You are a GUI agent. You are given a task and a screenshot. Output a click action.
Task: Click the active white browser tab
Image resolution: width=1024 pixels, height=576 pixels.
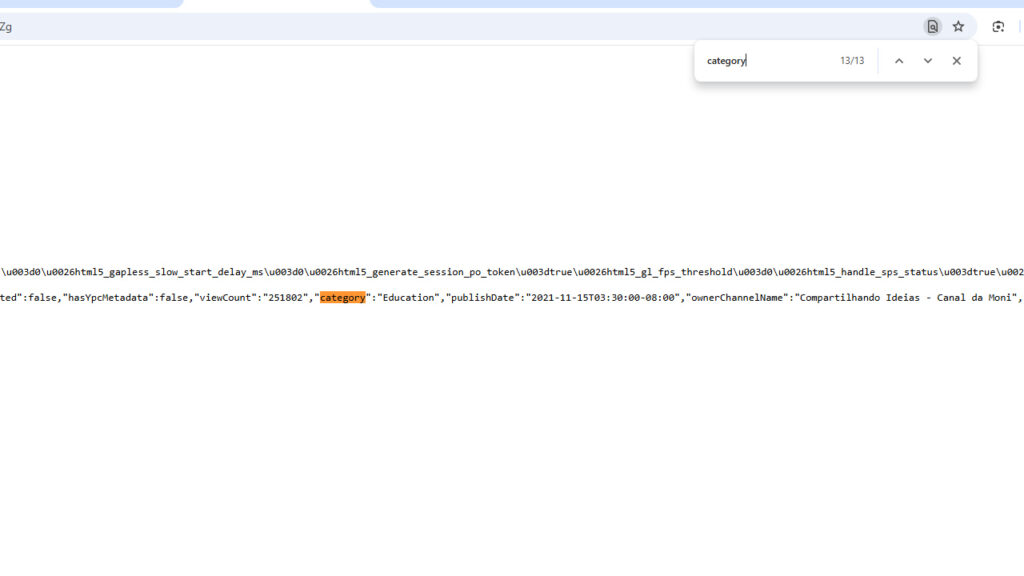(276, 4)
